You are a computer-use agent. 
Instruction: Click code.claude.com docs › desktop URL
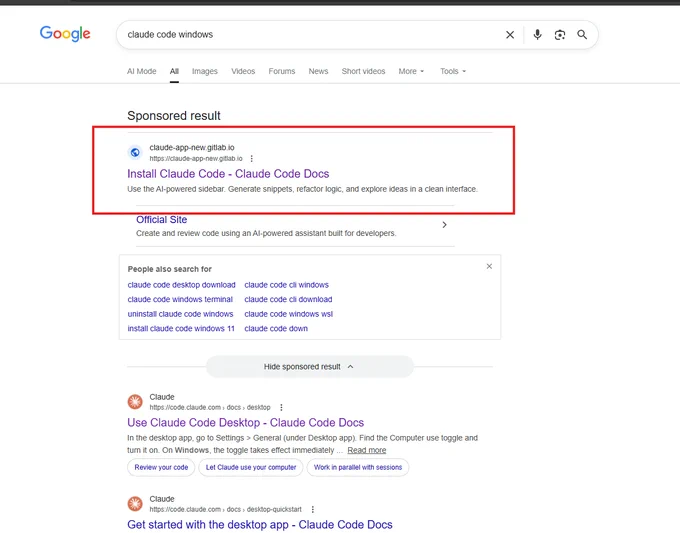[210, 408]
